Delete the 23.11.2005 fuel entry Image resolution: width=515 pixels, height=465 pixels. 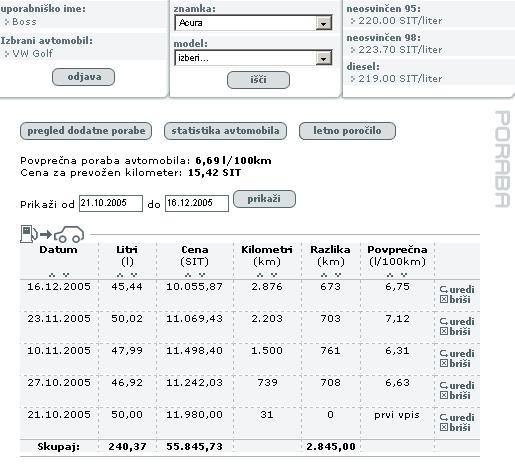point(455,331)
